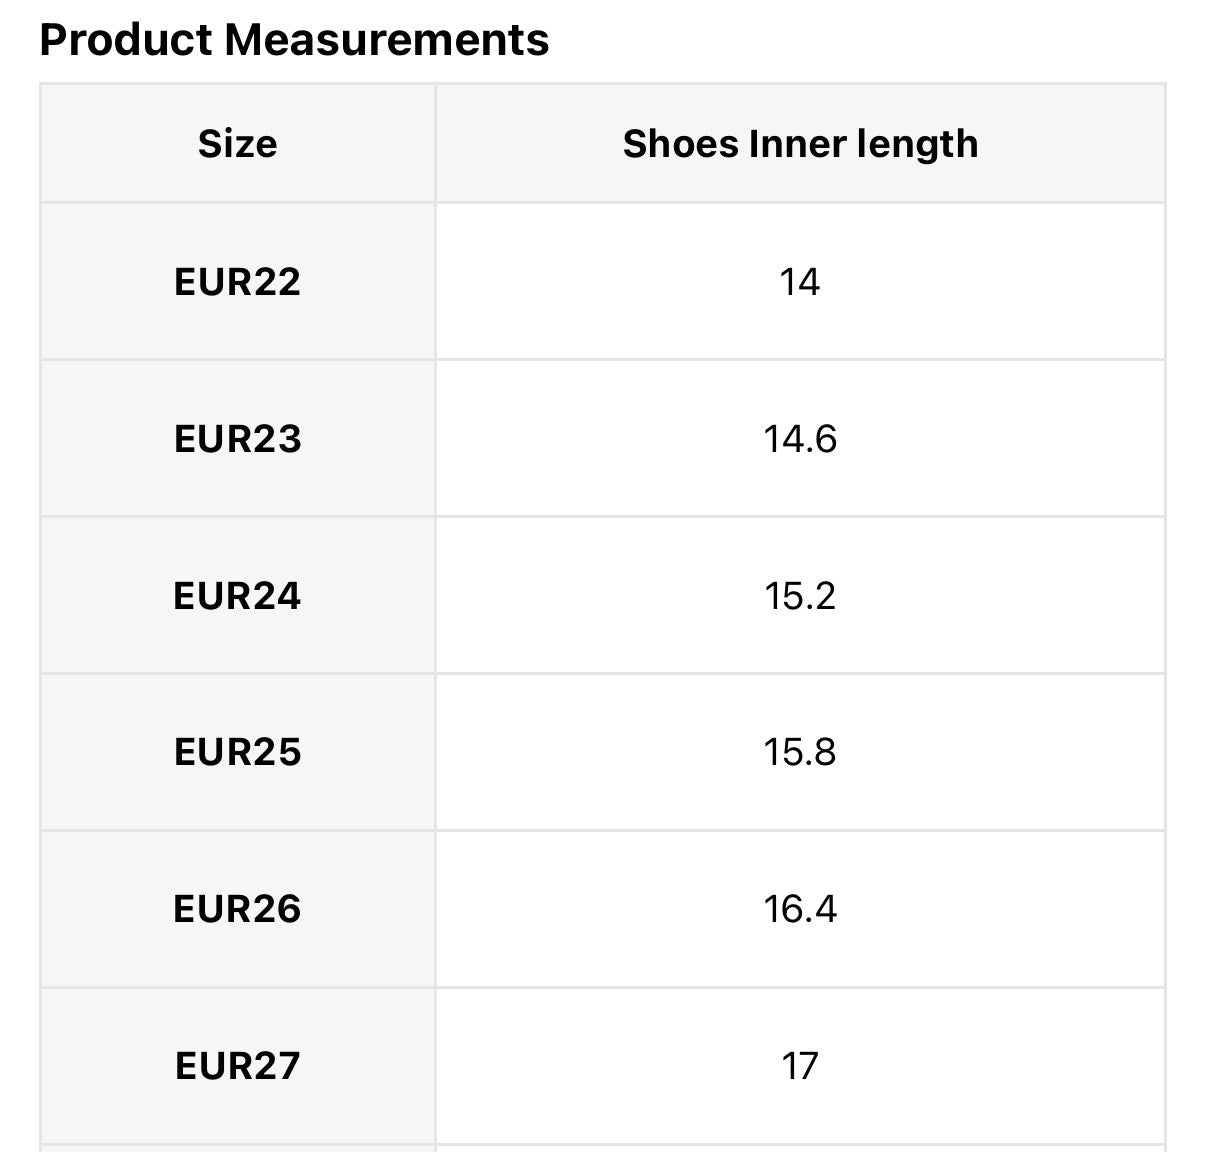Click the 15.8 inner length value
Viewport: 1206px width, 1152px height.
[x=800, y=752]
